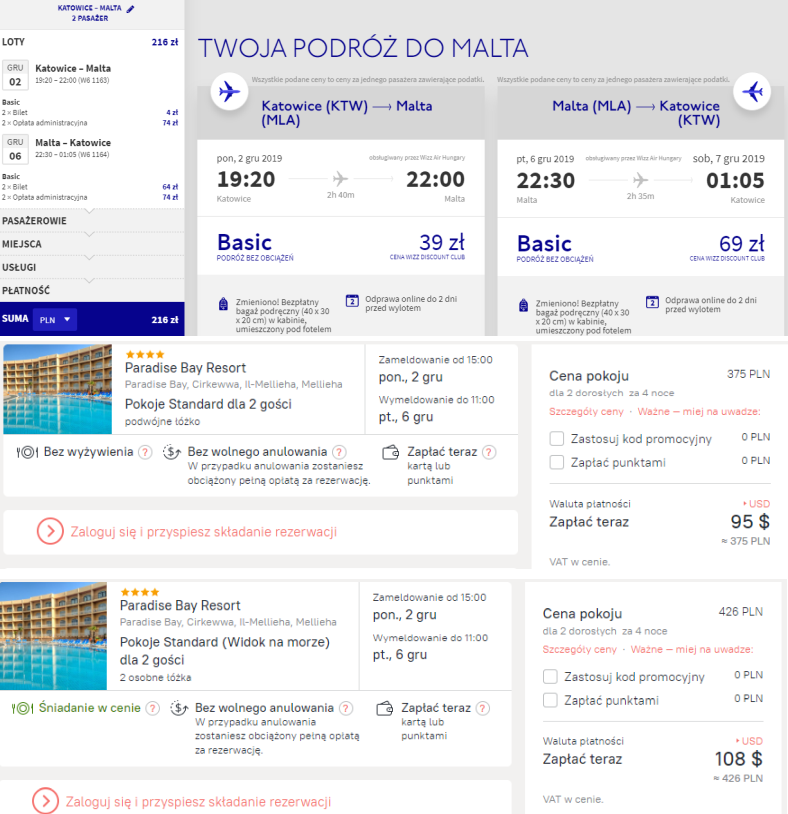Expand the MIEJSCA section

[92, 244]
